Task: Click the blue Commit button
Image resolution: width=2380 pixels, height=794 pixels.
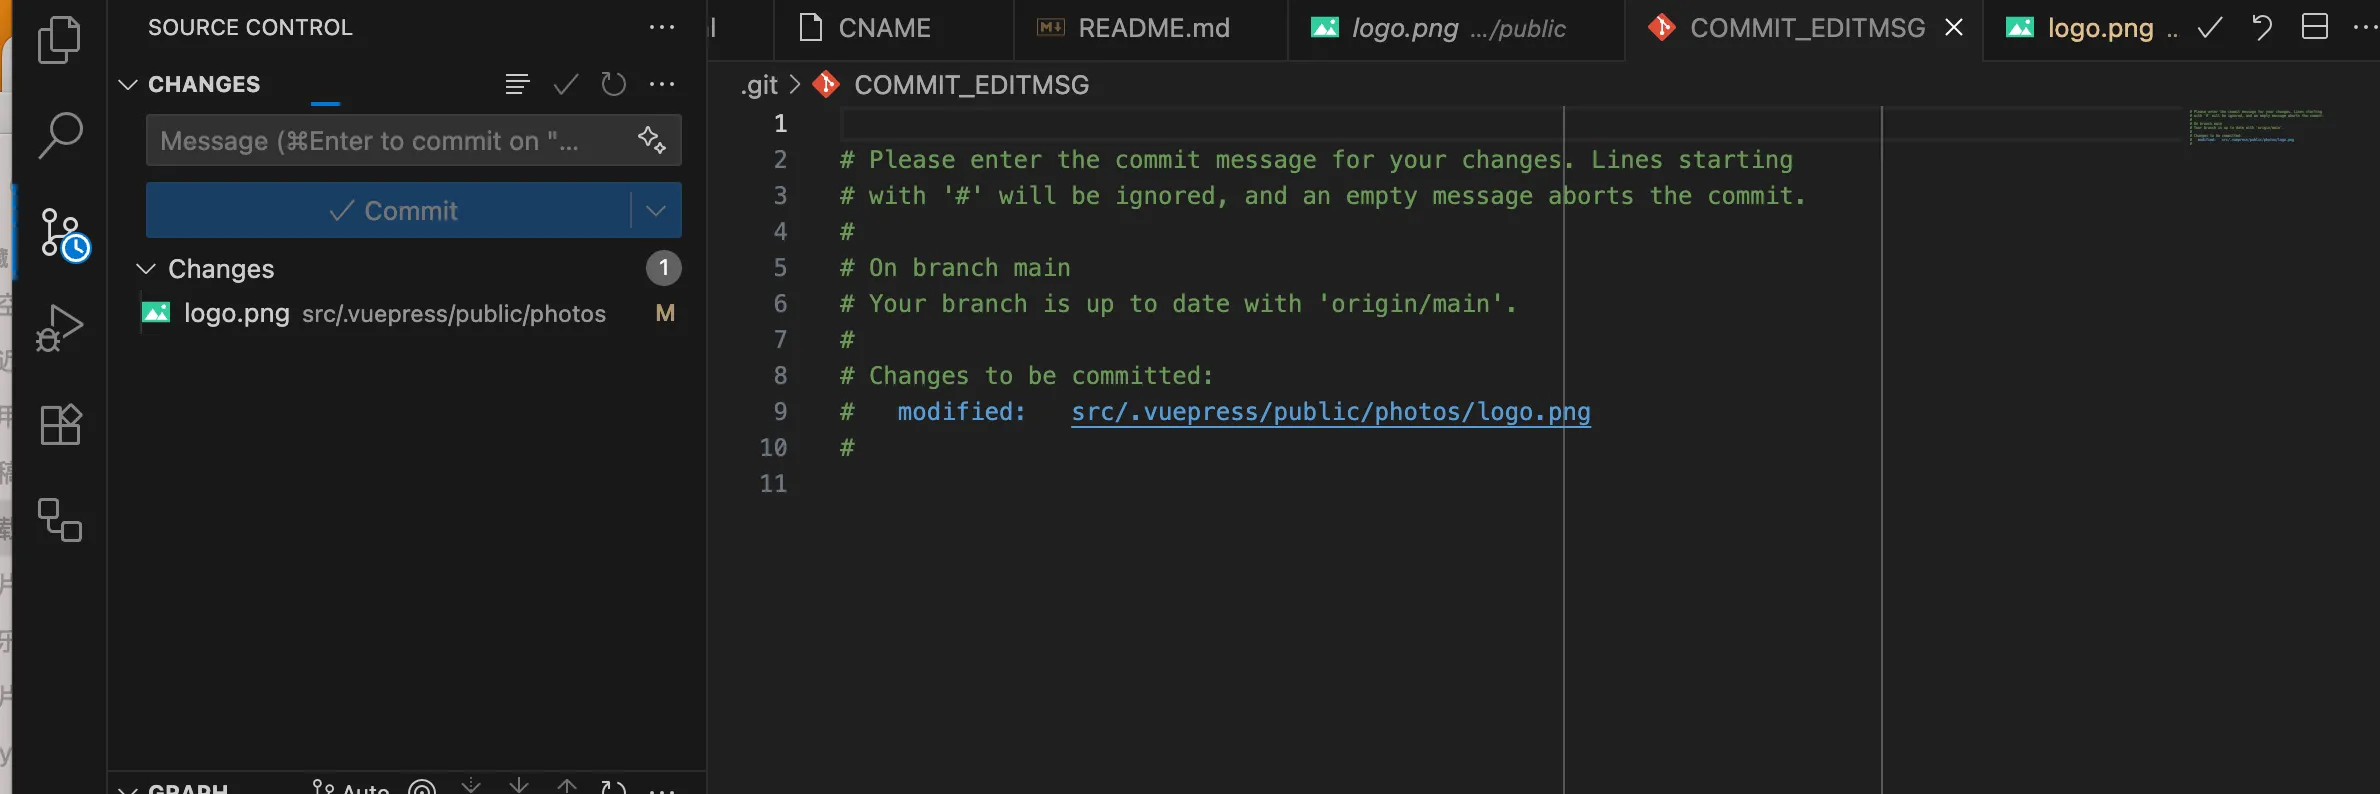Action: pyautogui.click(x=389, y=210)
